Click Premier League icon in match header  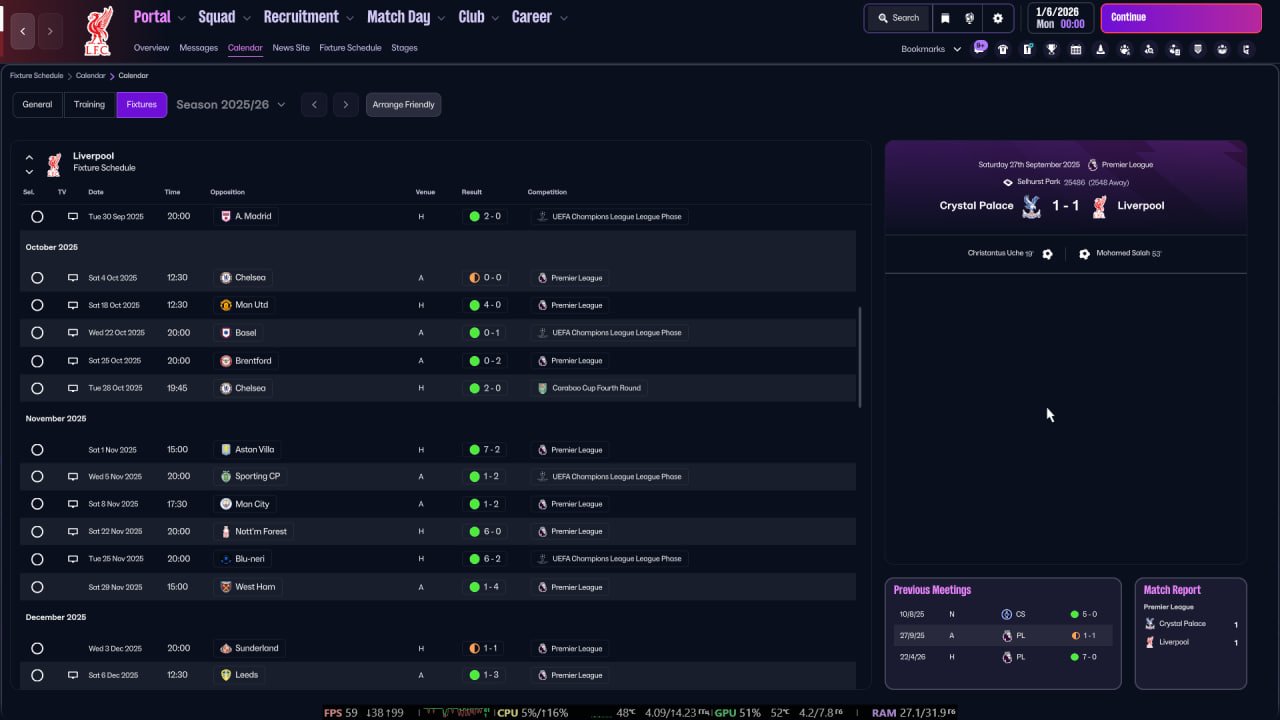1092,164
